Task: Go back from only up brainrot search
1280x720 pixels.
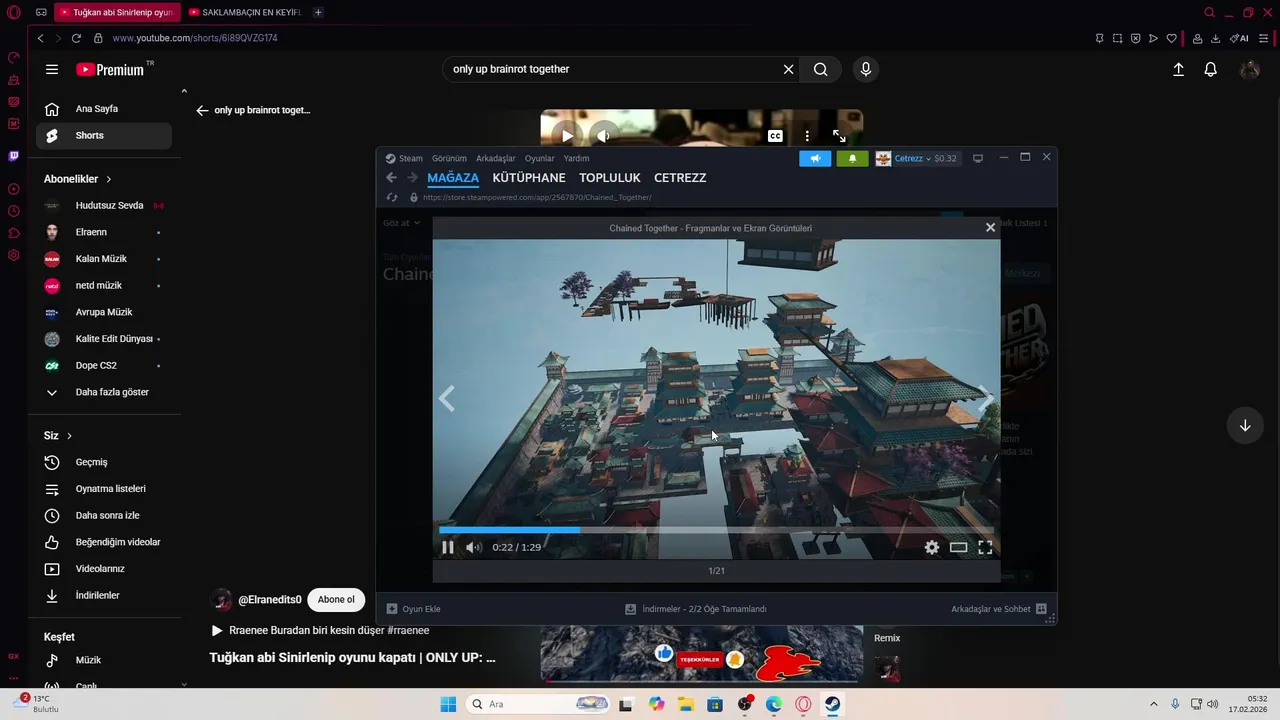Action: tap(202, 110)
